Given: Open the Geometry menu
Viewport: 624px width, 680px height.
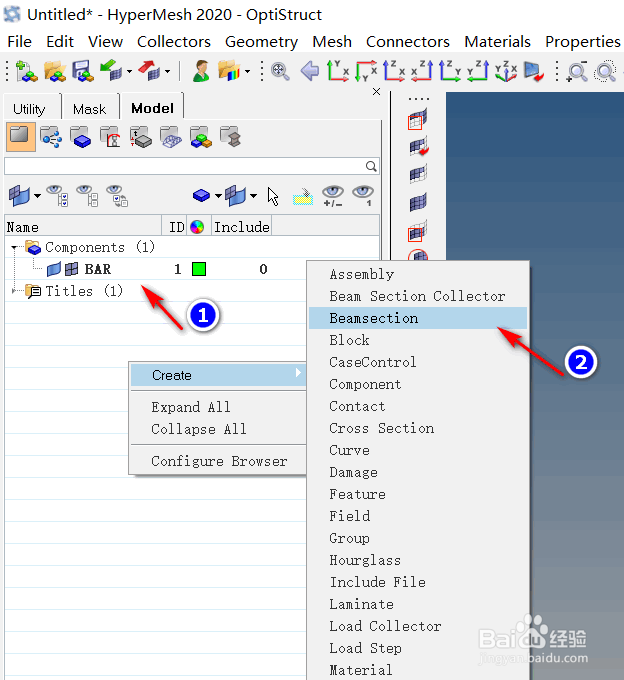Looking at the screenshot, I should point(261,42).
